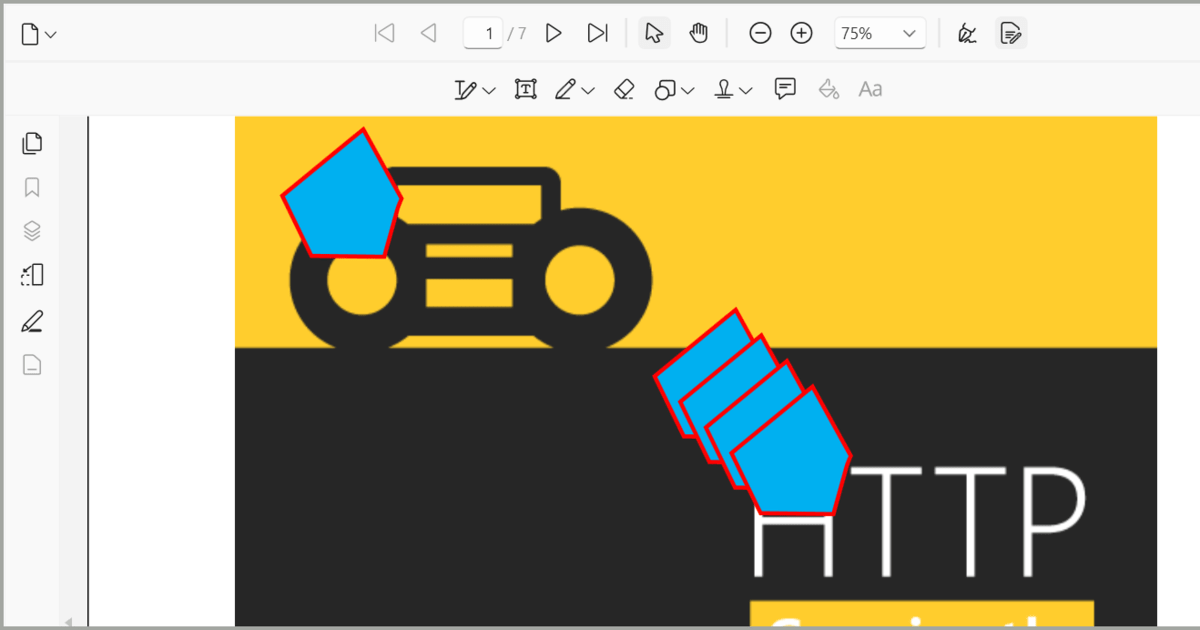
Task: Select the arrow selection tool
Action: pos(653,33)
